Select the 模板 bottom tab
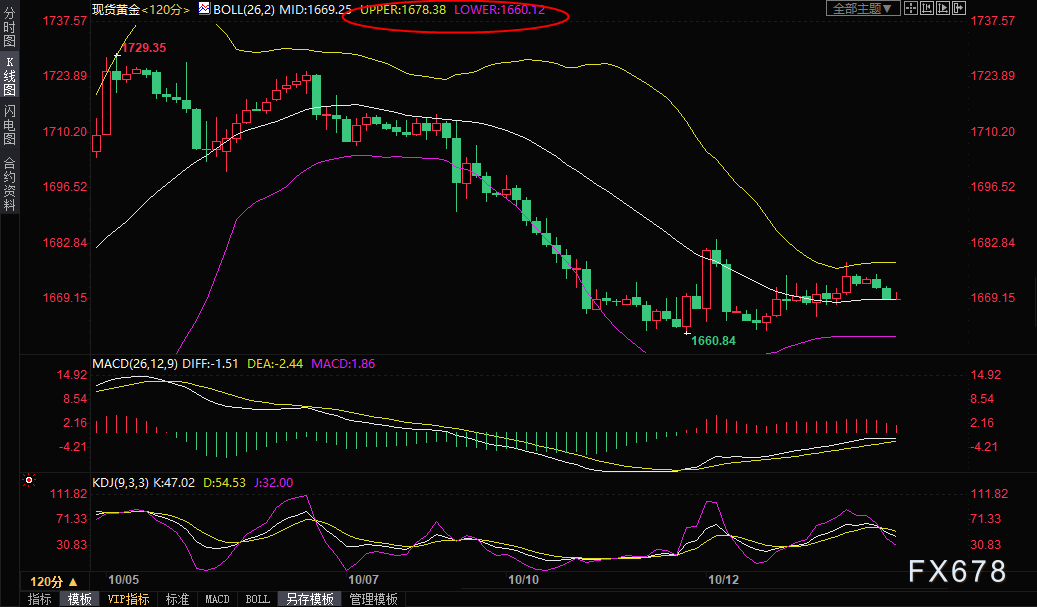This screenshot has height=607, width=1037. tap(80, 599)
